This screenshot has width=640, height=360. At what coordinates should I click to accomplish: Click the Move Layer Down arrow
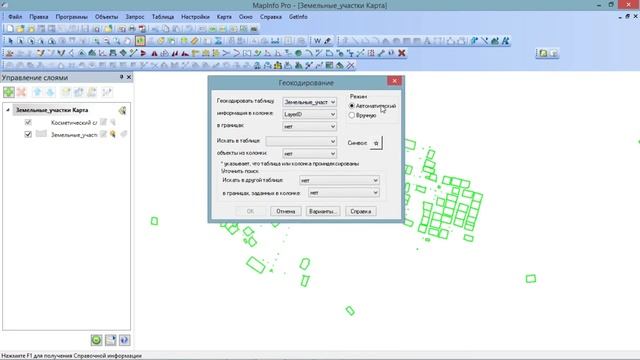click(50, 92)
